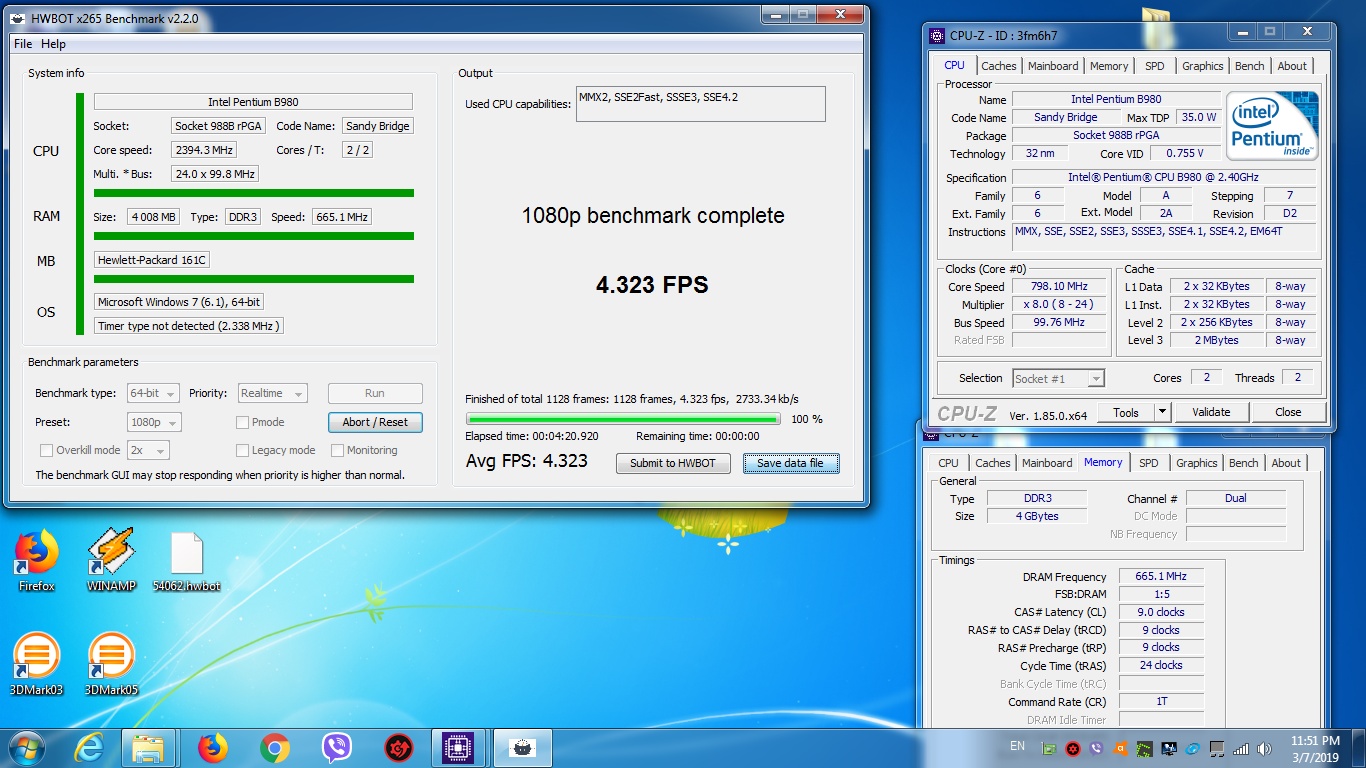
Task: Click the Used CPU capabilities text box
Action: [701, 104]
